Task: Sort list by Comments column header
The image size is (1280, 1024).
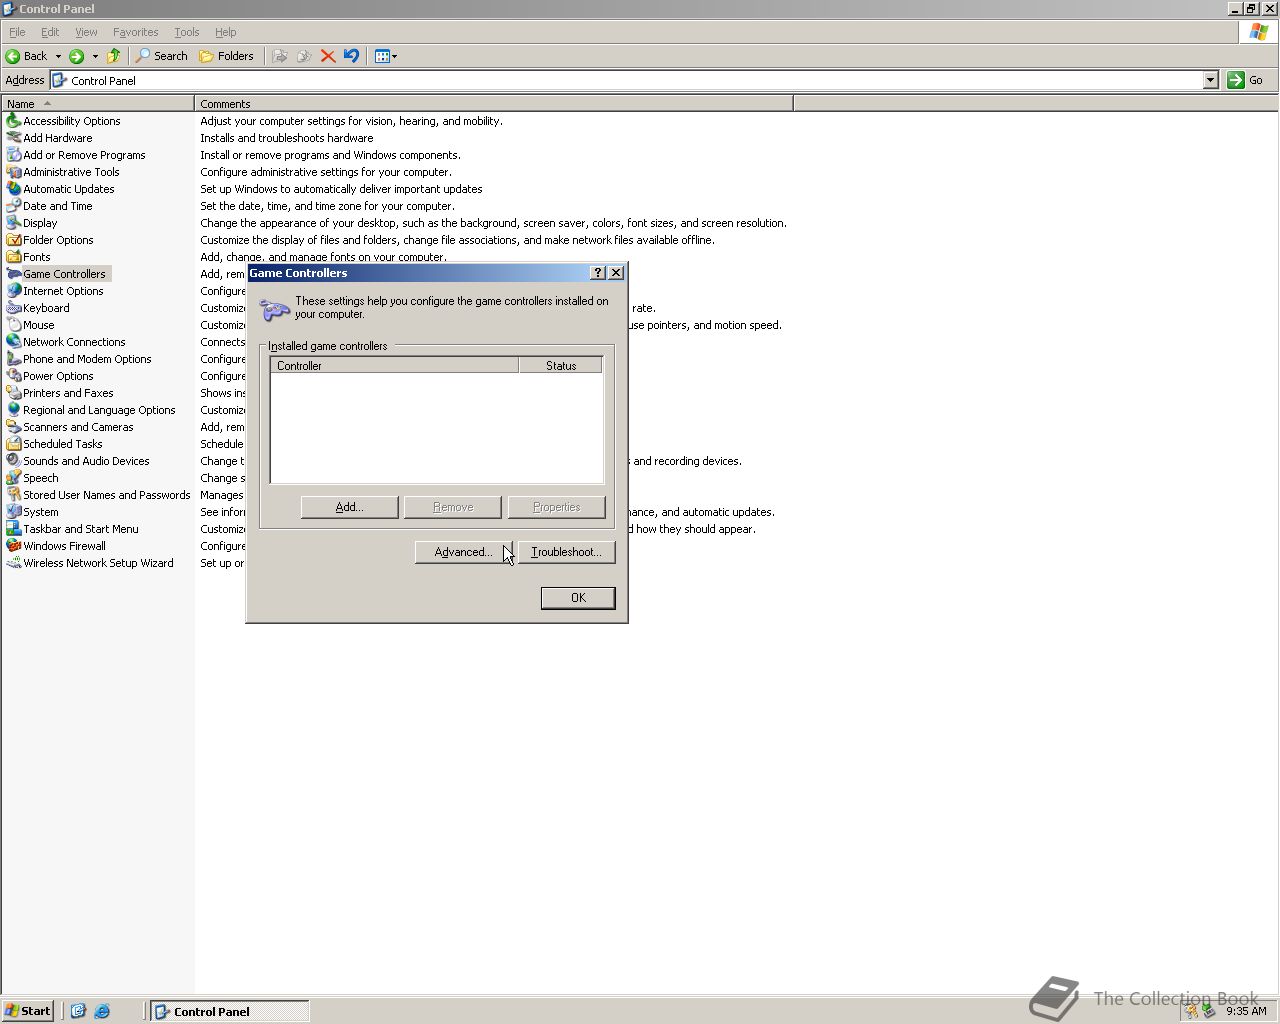Action: 494,103
